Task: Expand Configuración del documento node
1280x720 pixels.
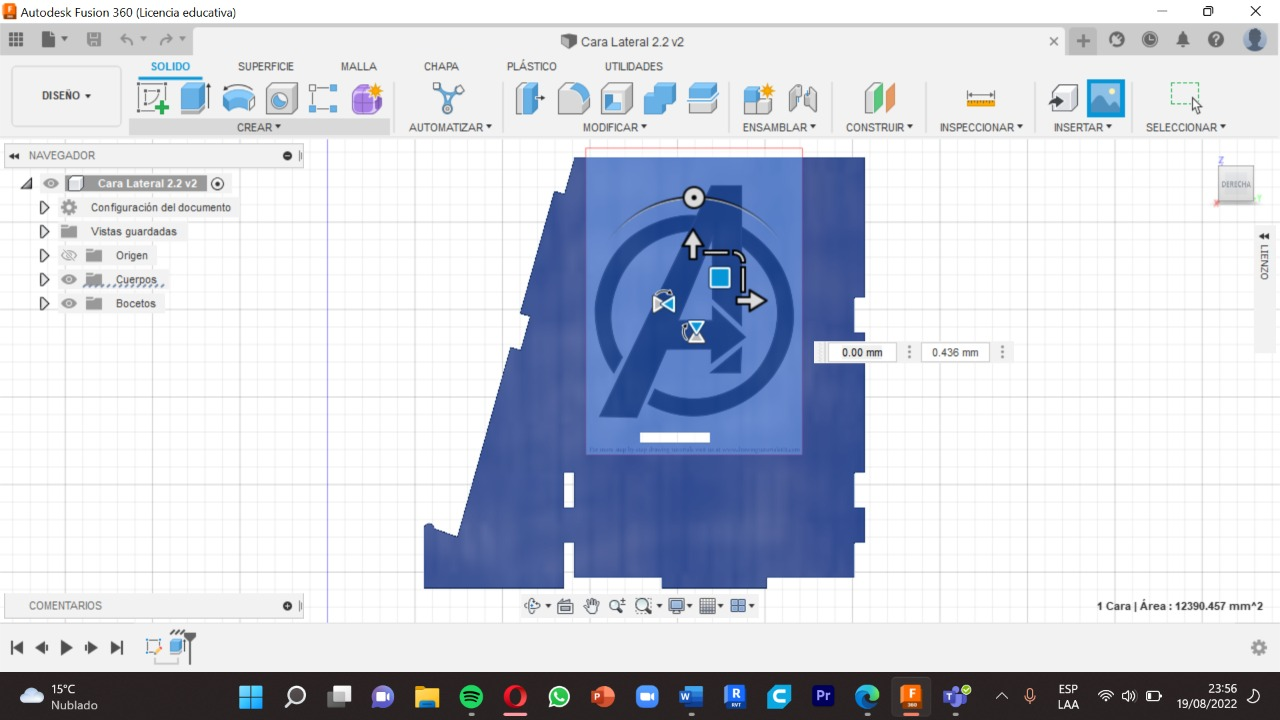Action: tap(44, 207)
